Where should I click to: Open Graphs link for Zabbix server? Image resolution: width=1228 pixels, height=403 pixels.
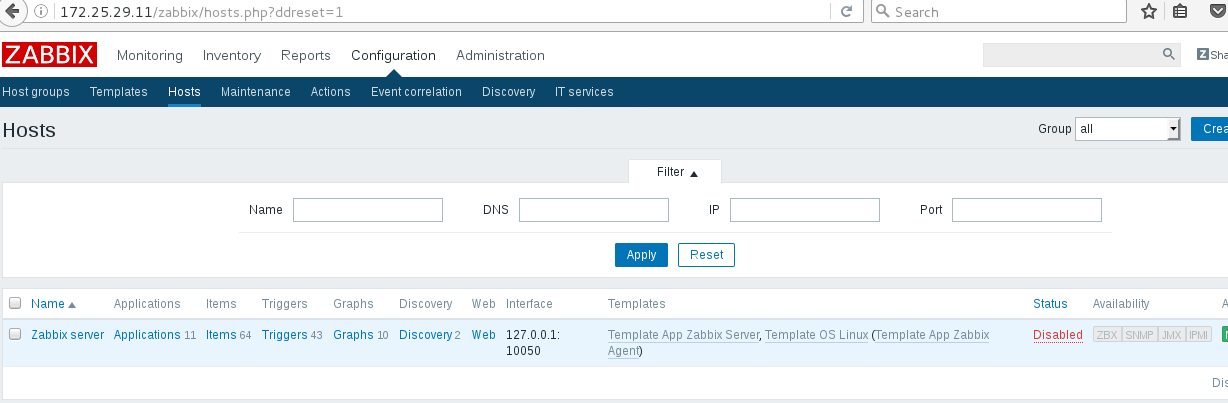coord(353,335)
